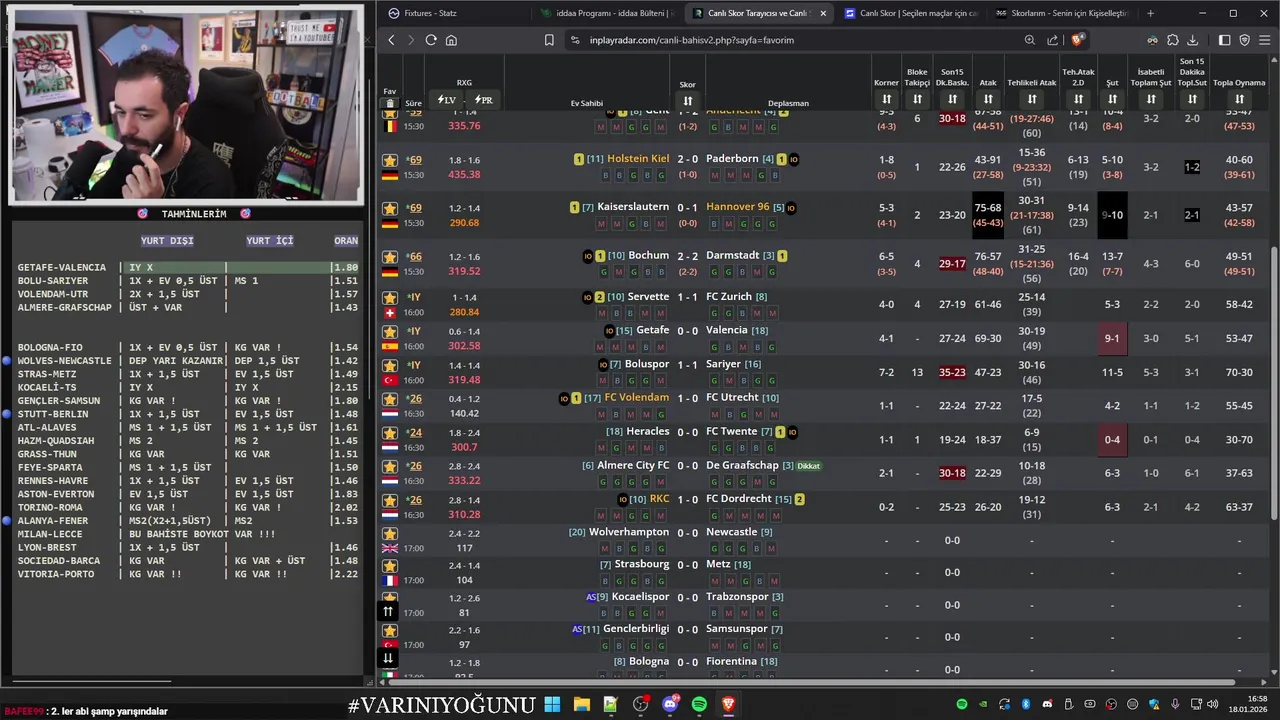1280x720 pixels.
Task: Switch to iddaa Programı tab
Action: pyautogui.click(x=606, y=13)
